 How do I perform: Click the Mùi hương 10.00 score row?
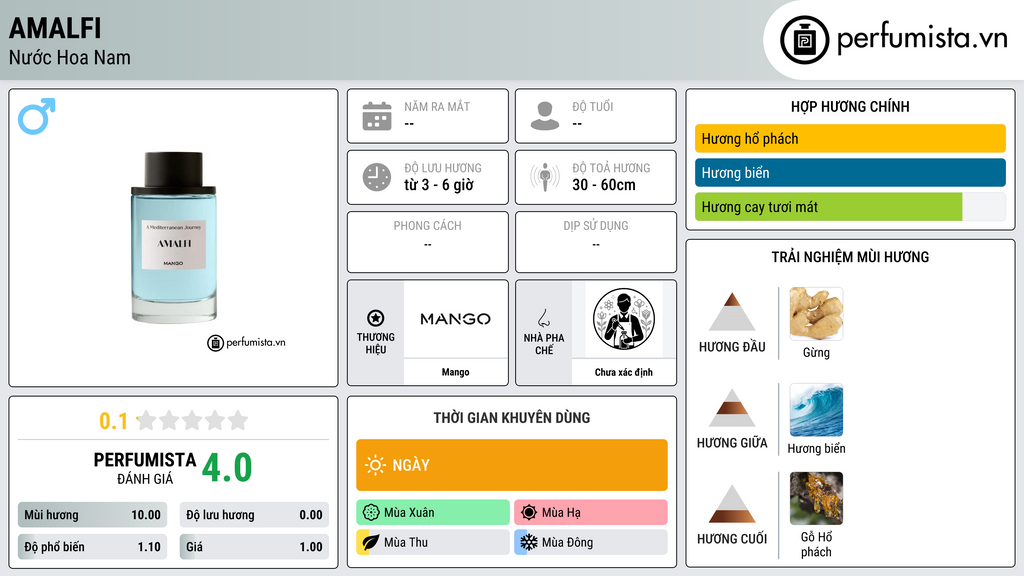tap(92, 515)
